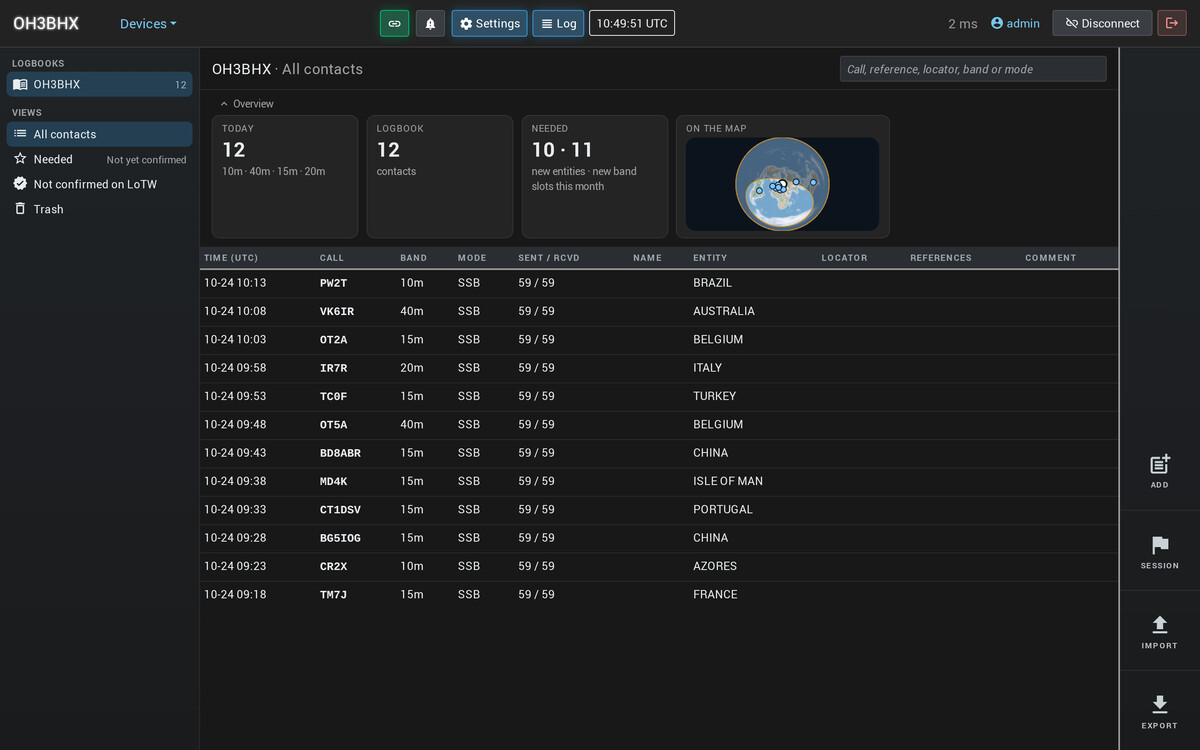This screenshot has height=750, width=1200.
Task: Sort by the Call column header
Action: coord(332,258)
